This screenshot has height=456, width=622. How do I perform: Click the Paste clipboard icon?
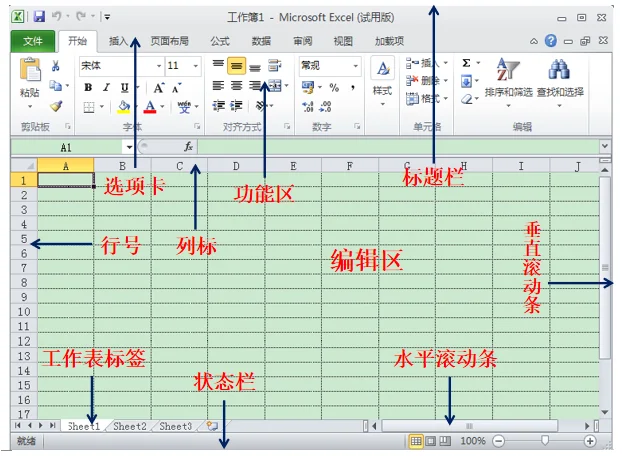(x=30, y=70)
